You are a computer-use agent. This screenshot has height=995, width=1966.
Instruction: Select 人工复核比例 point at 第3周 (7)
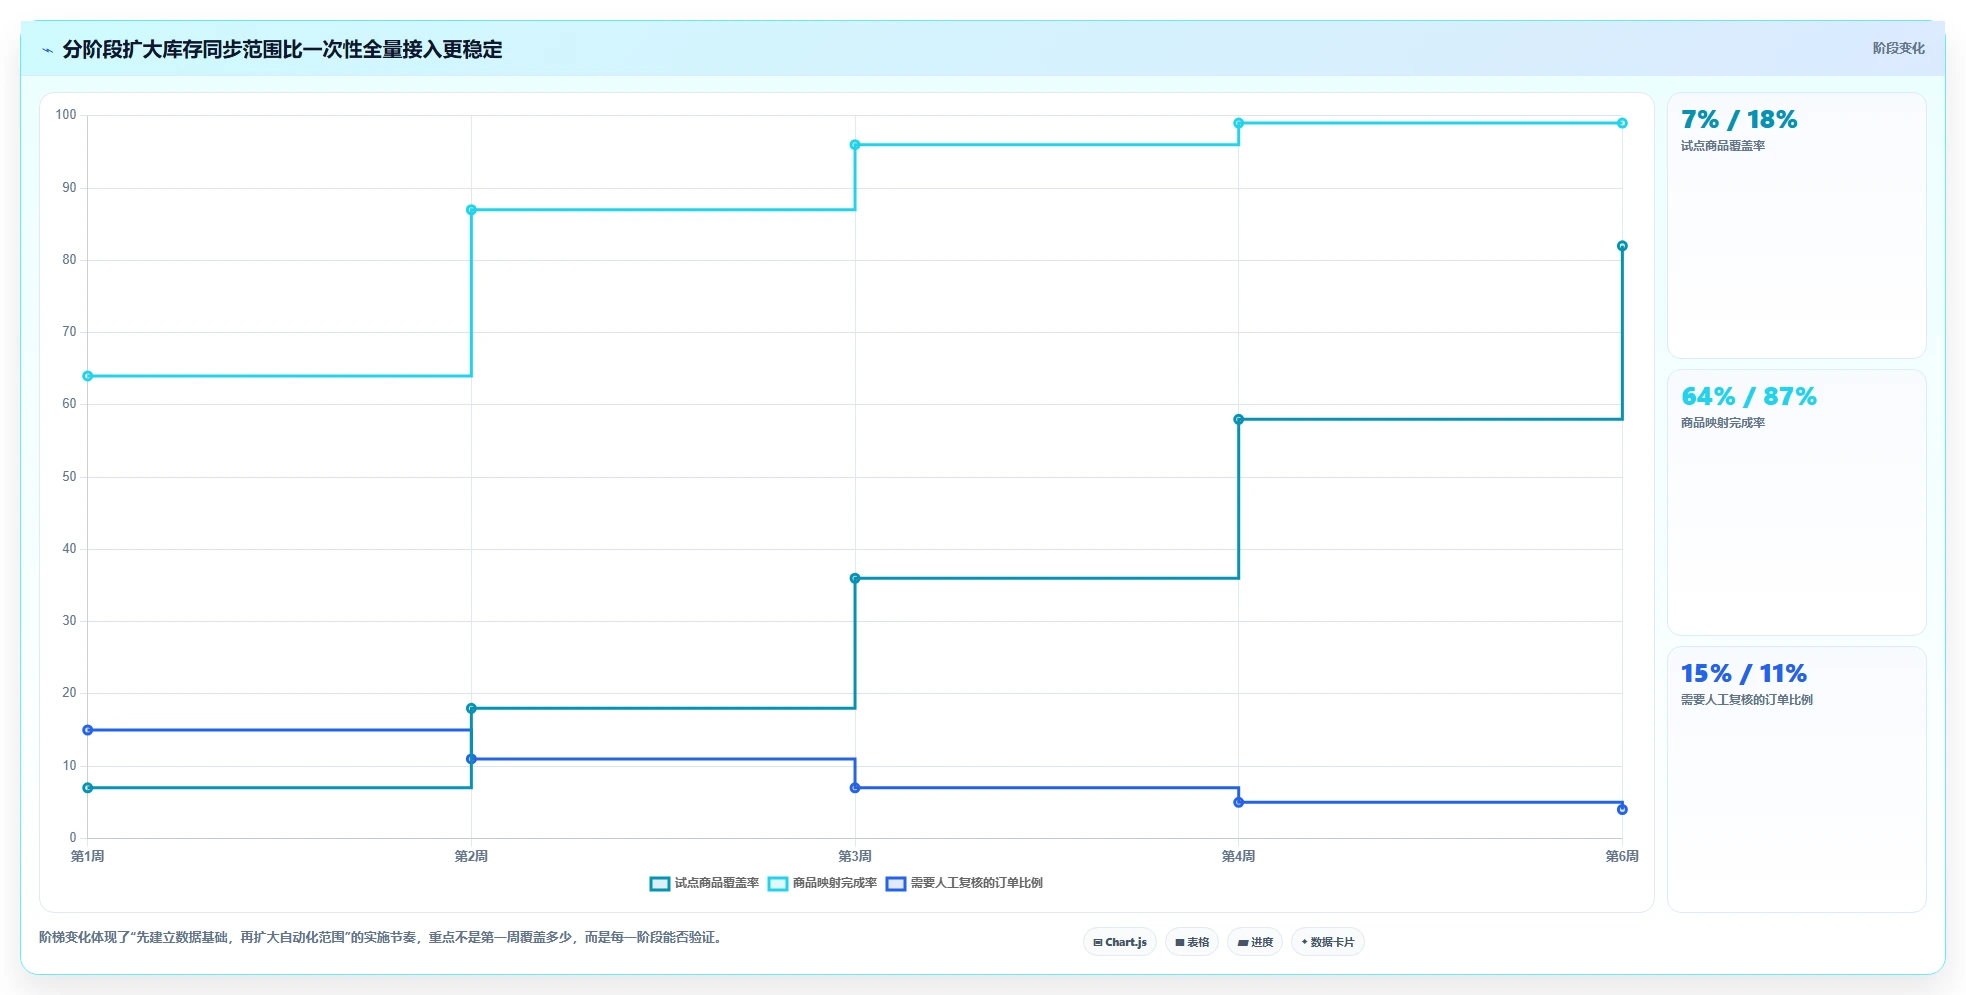coord(855,788)
